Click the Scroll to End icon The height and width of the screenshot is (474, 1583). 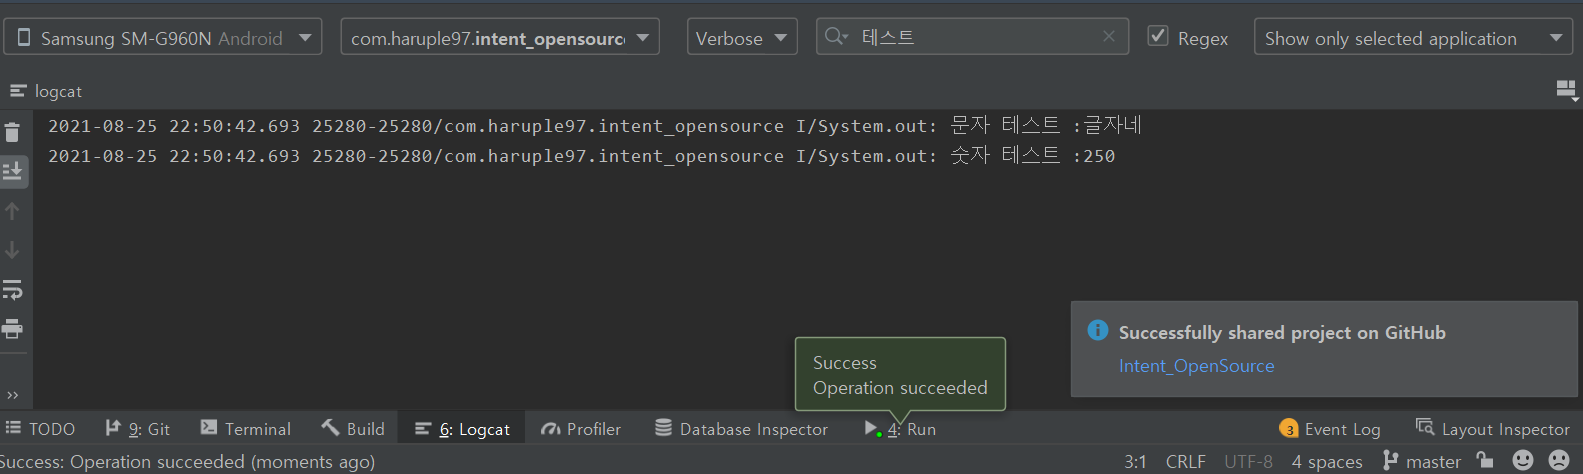coord(12,171)
